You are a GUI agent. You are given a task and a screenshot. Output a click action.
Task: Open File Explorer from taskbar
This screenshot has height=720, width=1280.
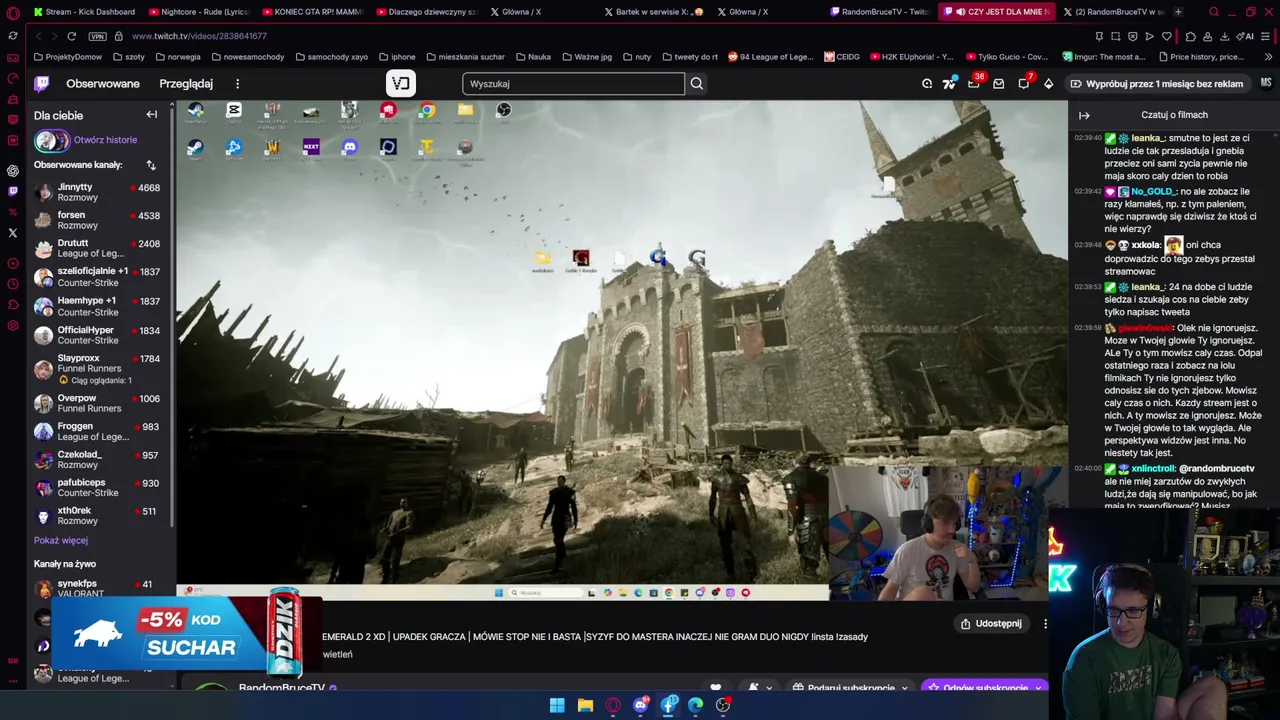[x=585, y=705]
